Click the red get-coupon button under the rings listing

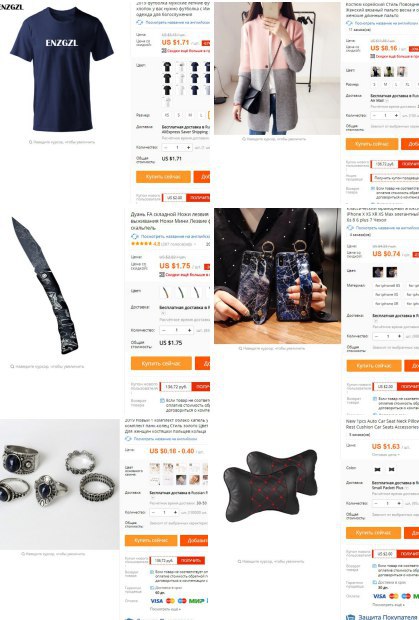(191, 560)
